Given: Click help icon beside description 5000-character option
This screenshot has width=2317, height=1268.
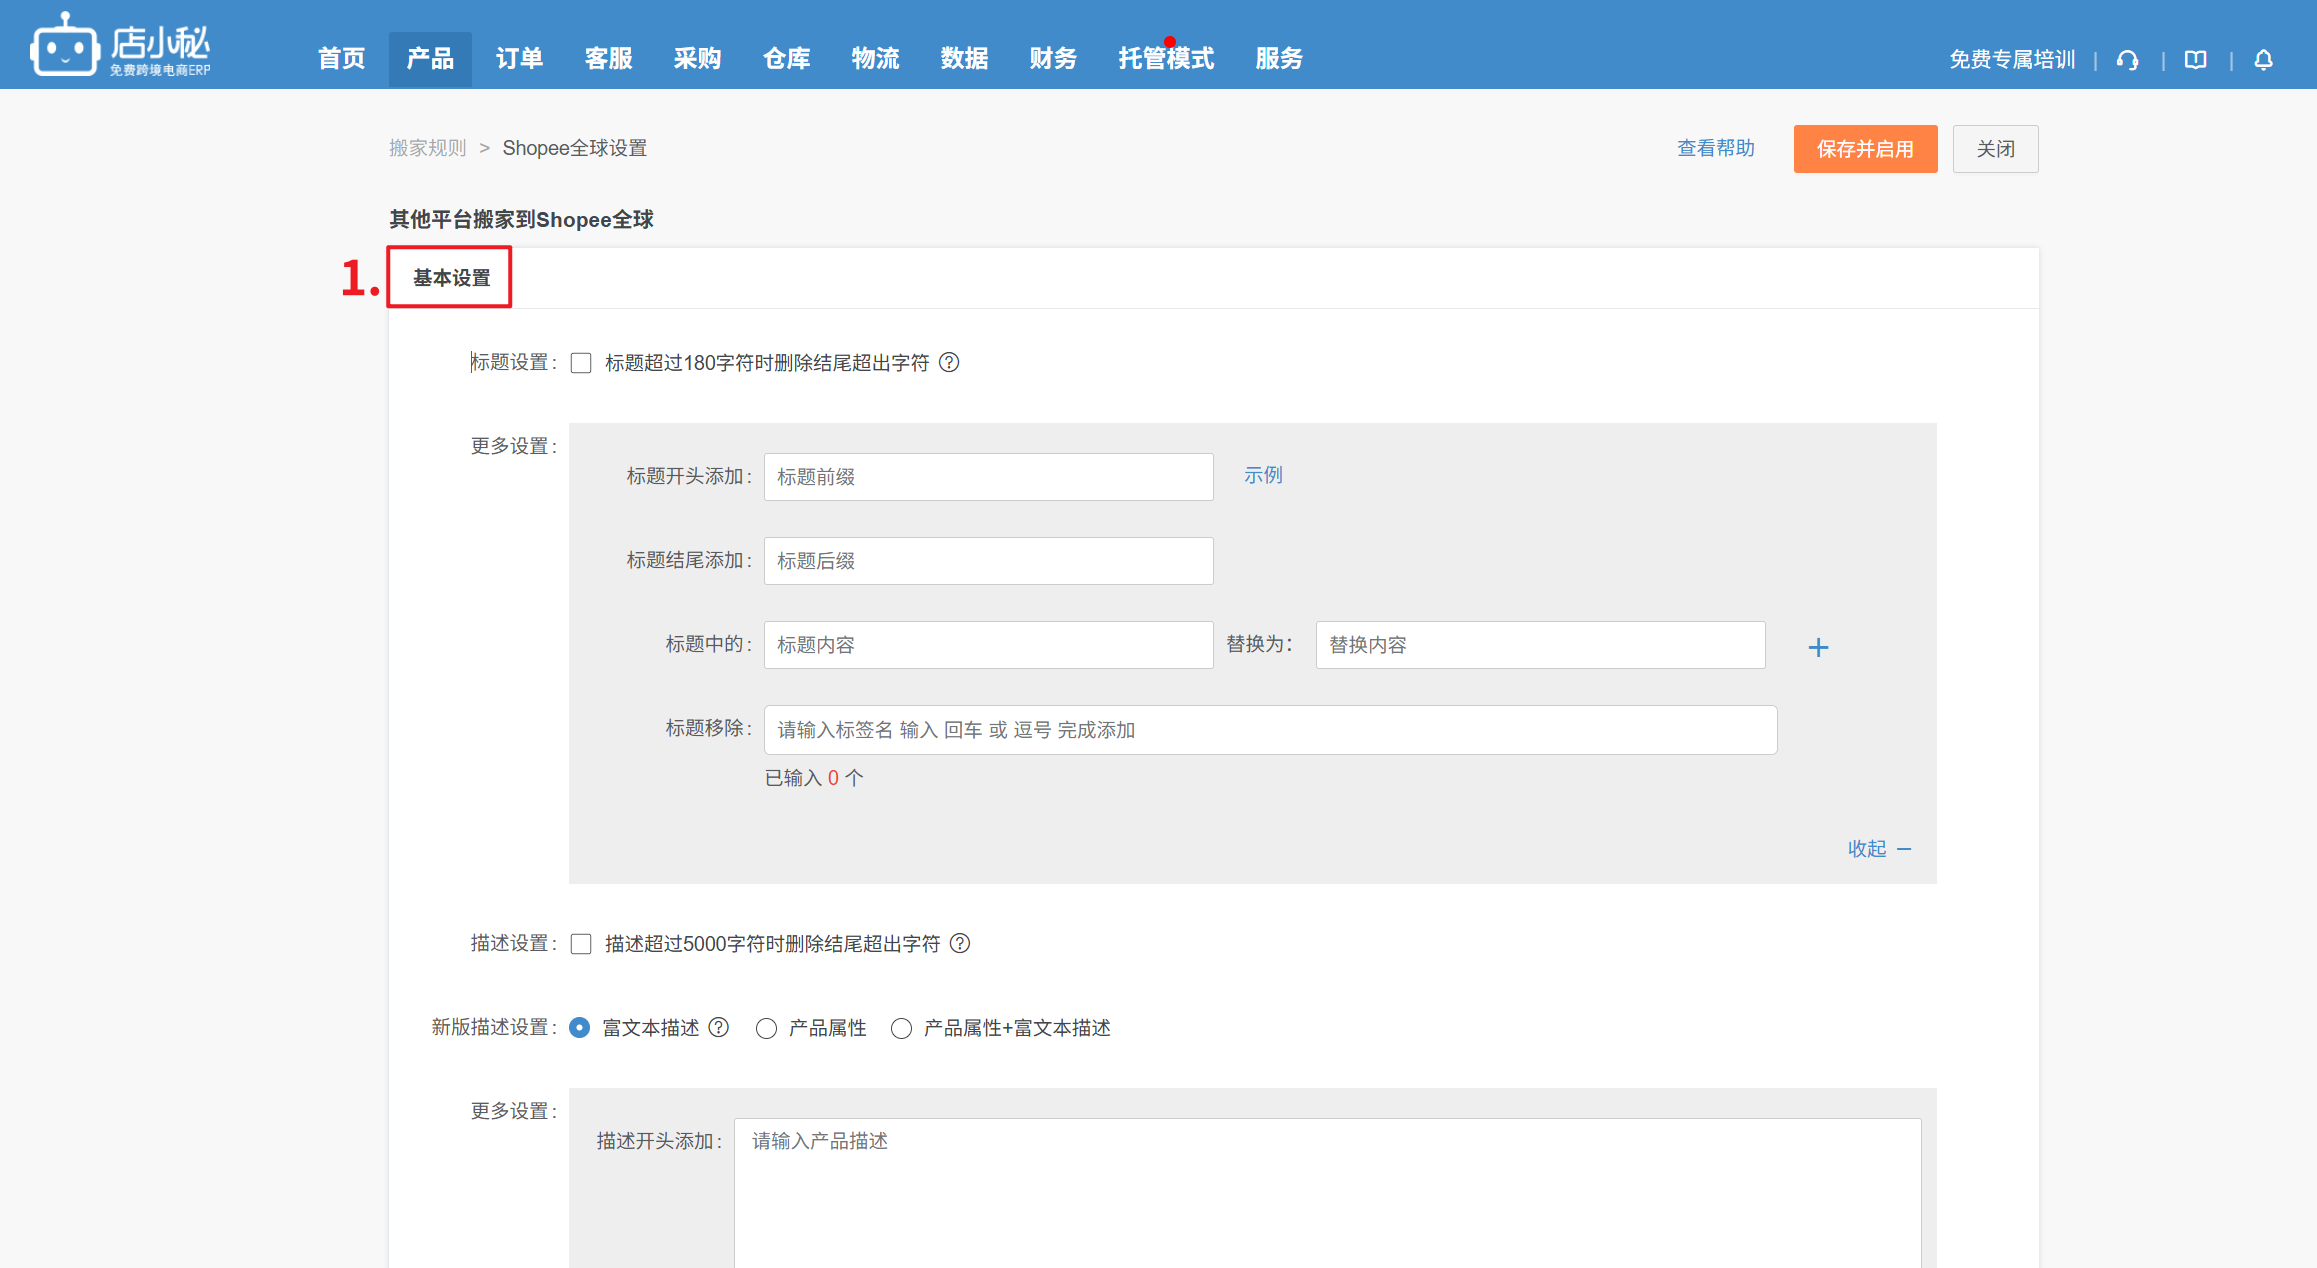Looking at the screenshot, I should click(960, 943).
